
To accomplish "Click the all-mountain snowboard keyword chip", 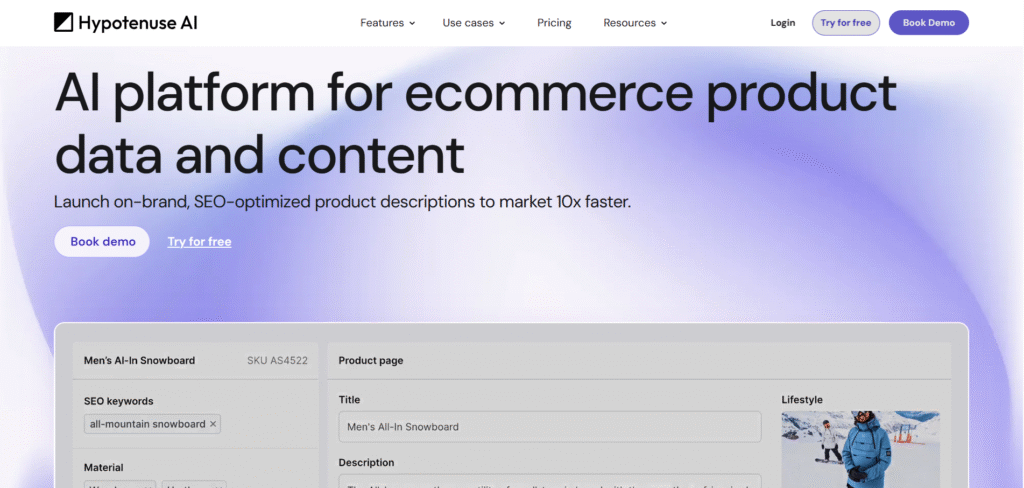I will pyautogui.click(x=147, y=424).
